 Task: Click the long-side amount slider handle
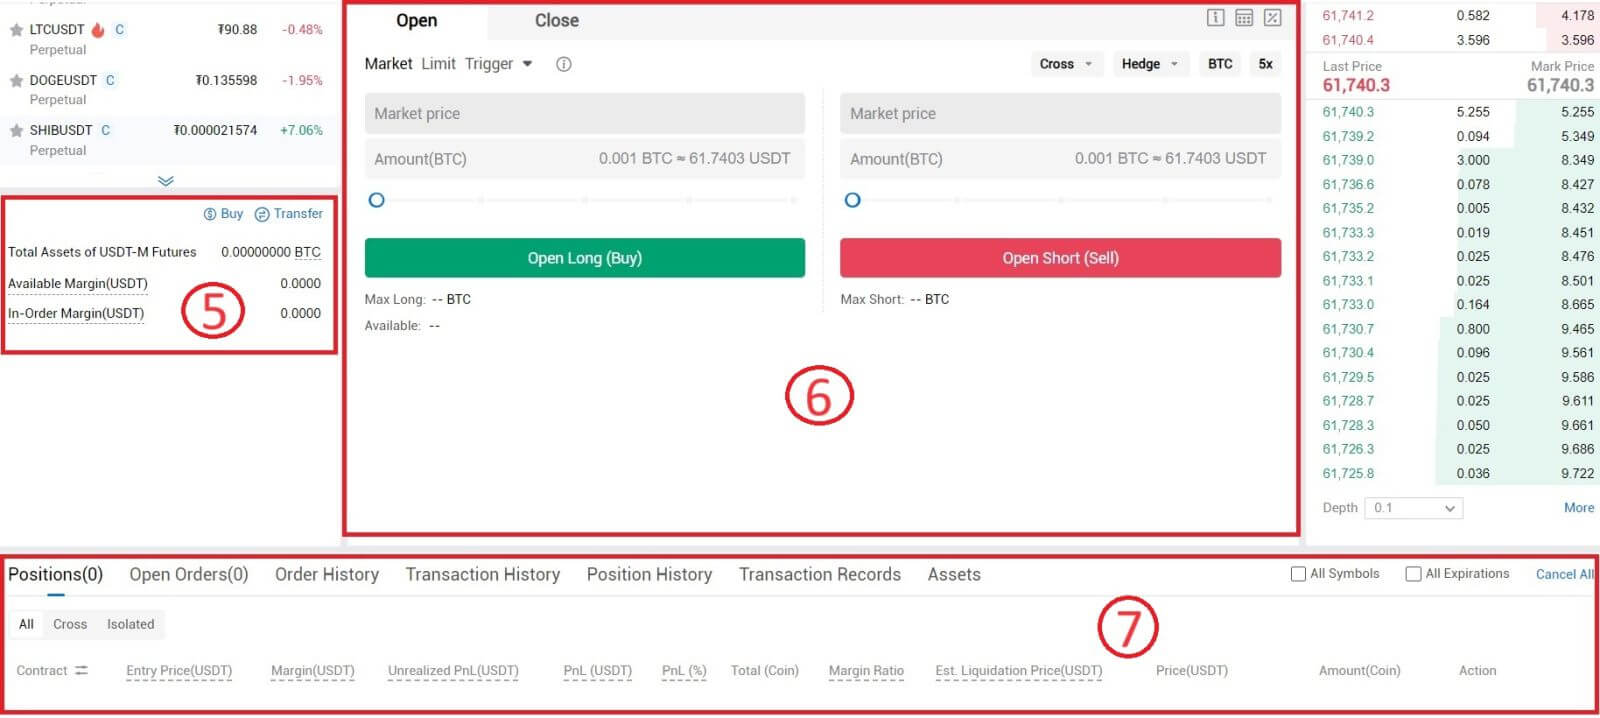pos(376,200)
